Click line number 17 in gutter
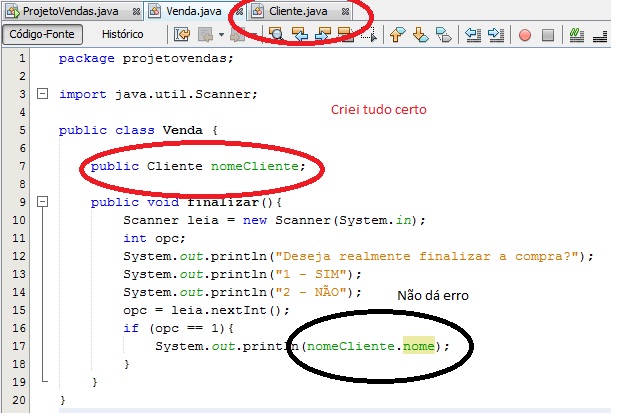Image resolution: width=624 pixels, height=416 pixels. click(19, 346)
